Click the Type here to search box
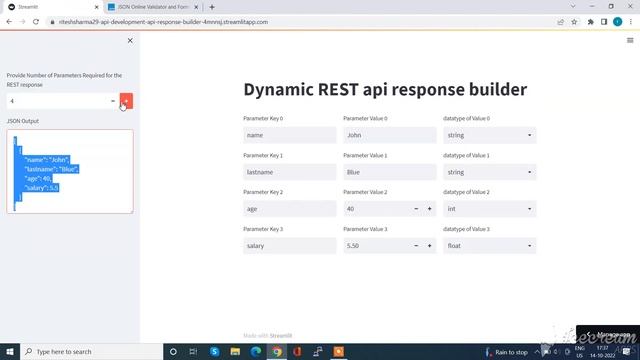The height and width of the screenshot is (360, 640). point(91,351)
